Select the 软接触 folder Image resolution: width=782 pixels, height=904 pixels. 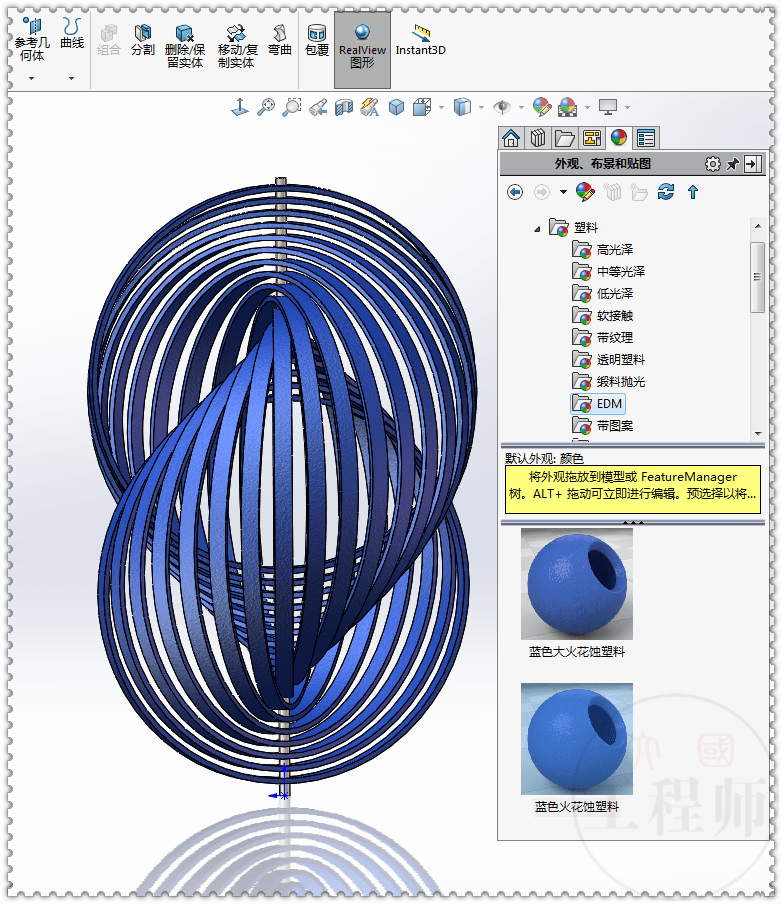click(x=603, y=315)
